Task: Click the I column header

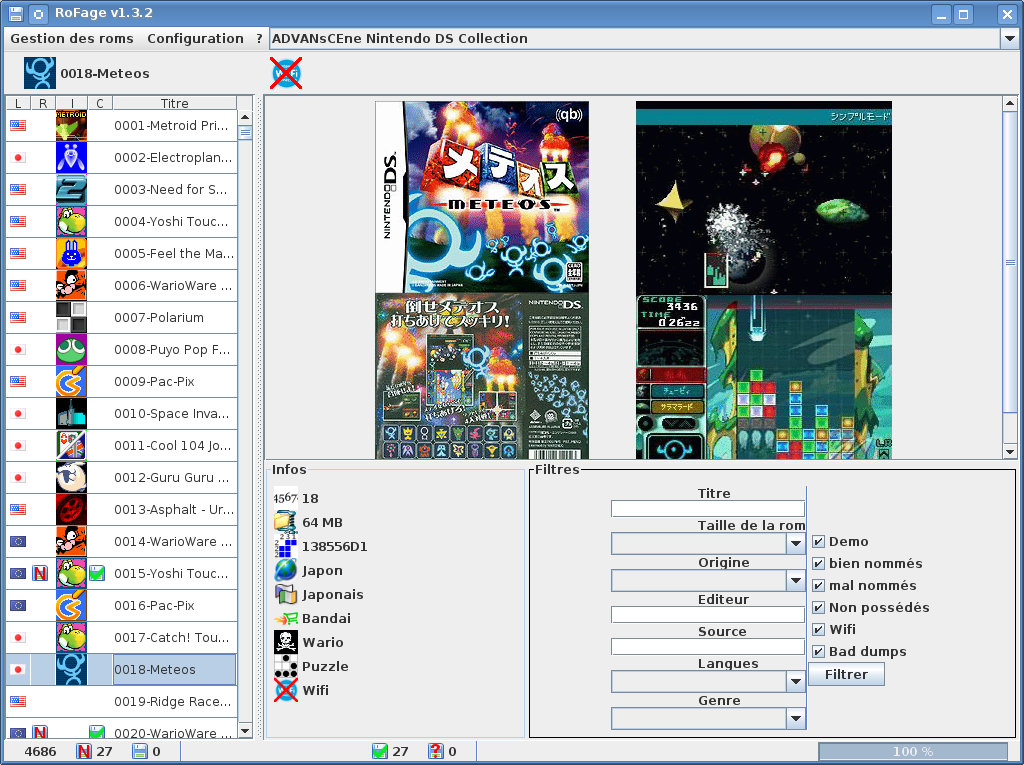Action: (x=72, y=103)
